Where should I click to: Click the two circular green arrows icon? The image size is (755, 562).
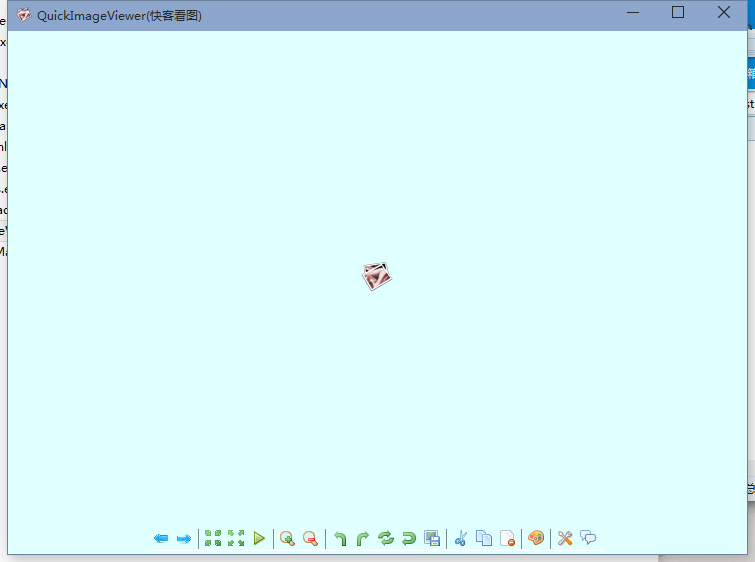click(x=386, y=538)
